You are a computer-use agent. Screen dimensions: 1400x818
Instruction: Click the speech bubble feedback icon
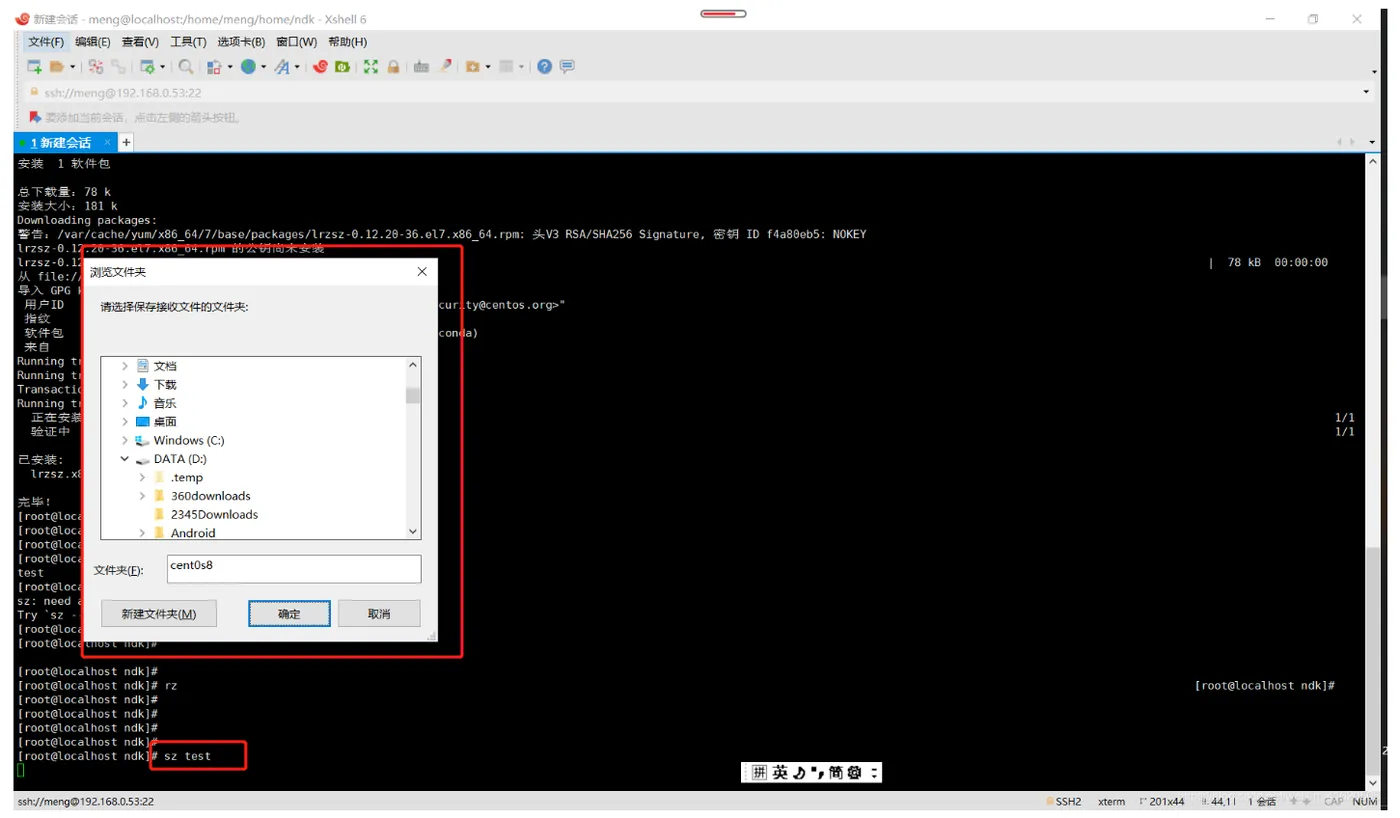tap(567, 67)
